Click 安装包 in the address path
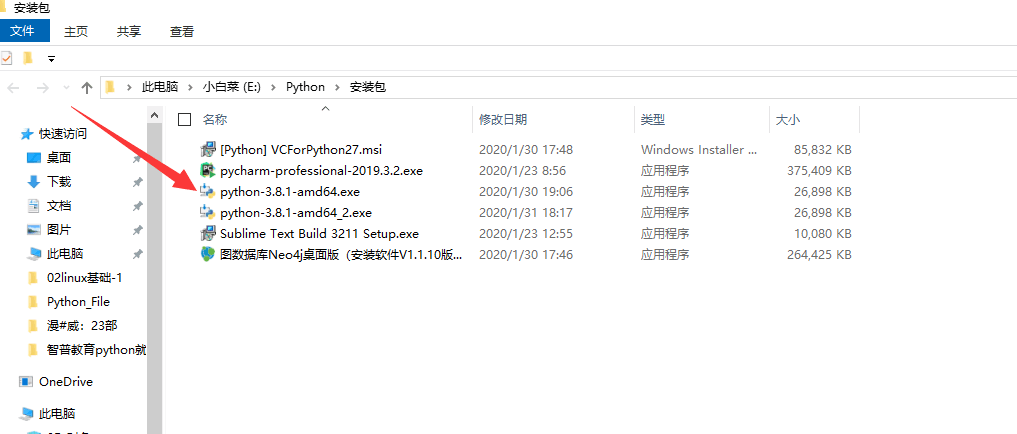The height and width of the screenshot is (434, 1017). click(368, 87)
